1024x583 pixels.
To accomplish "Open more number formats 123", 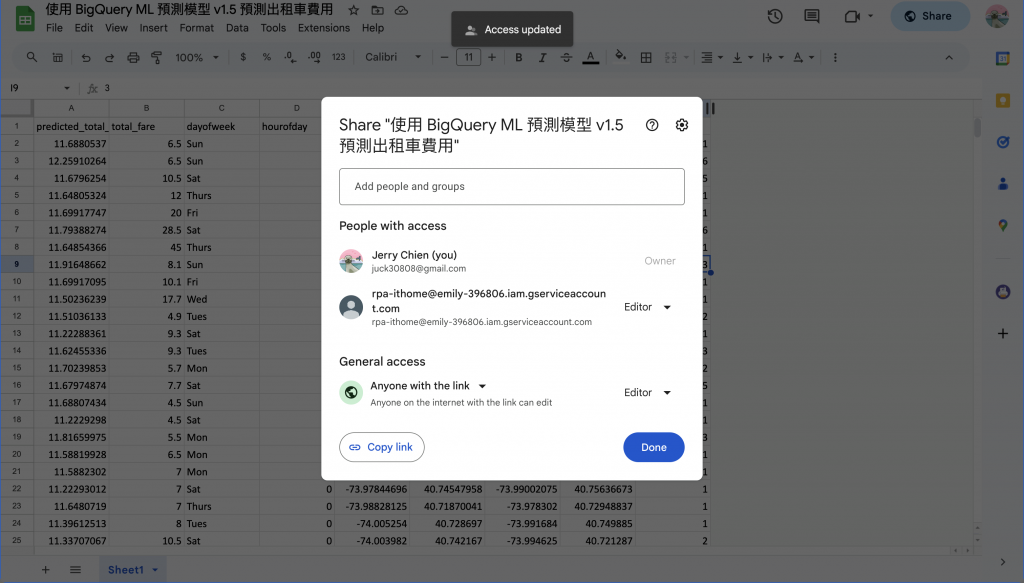I will (338, 57).
